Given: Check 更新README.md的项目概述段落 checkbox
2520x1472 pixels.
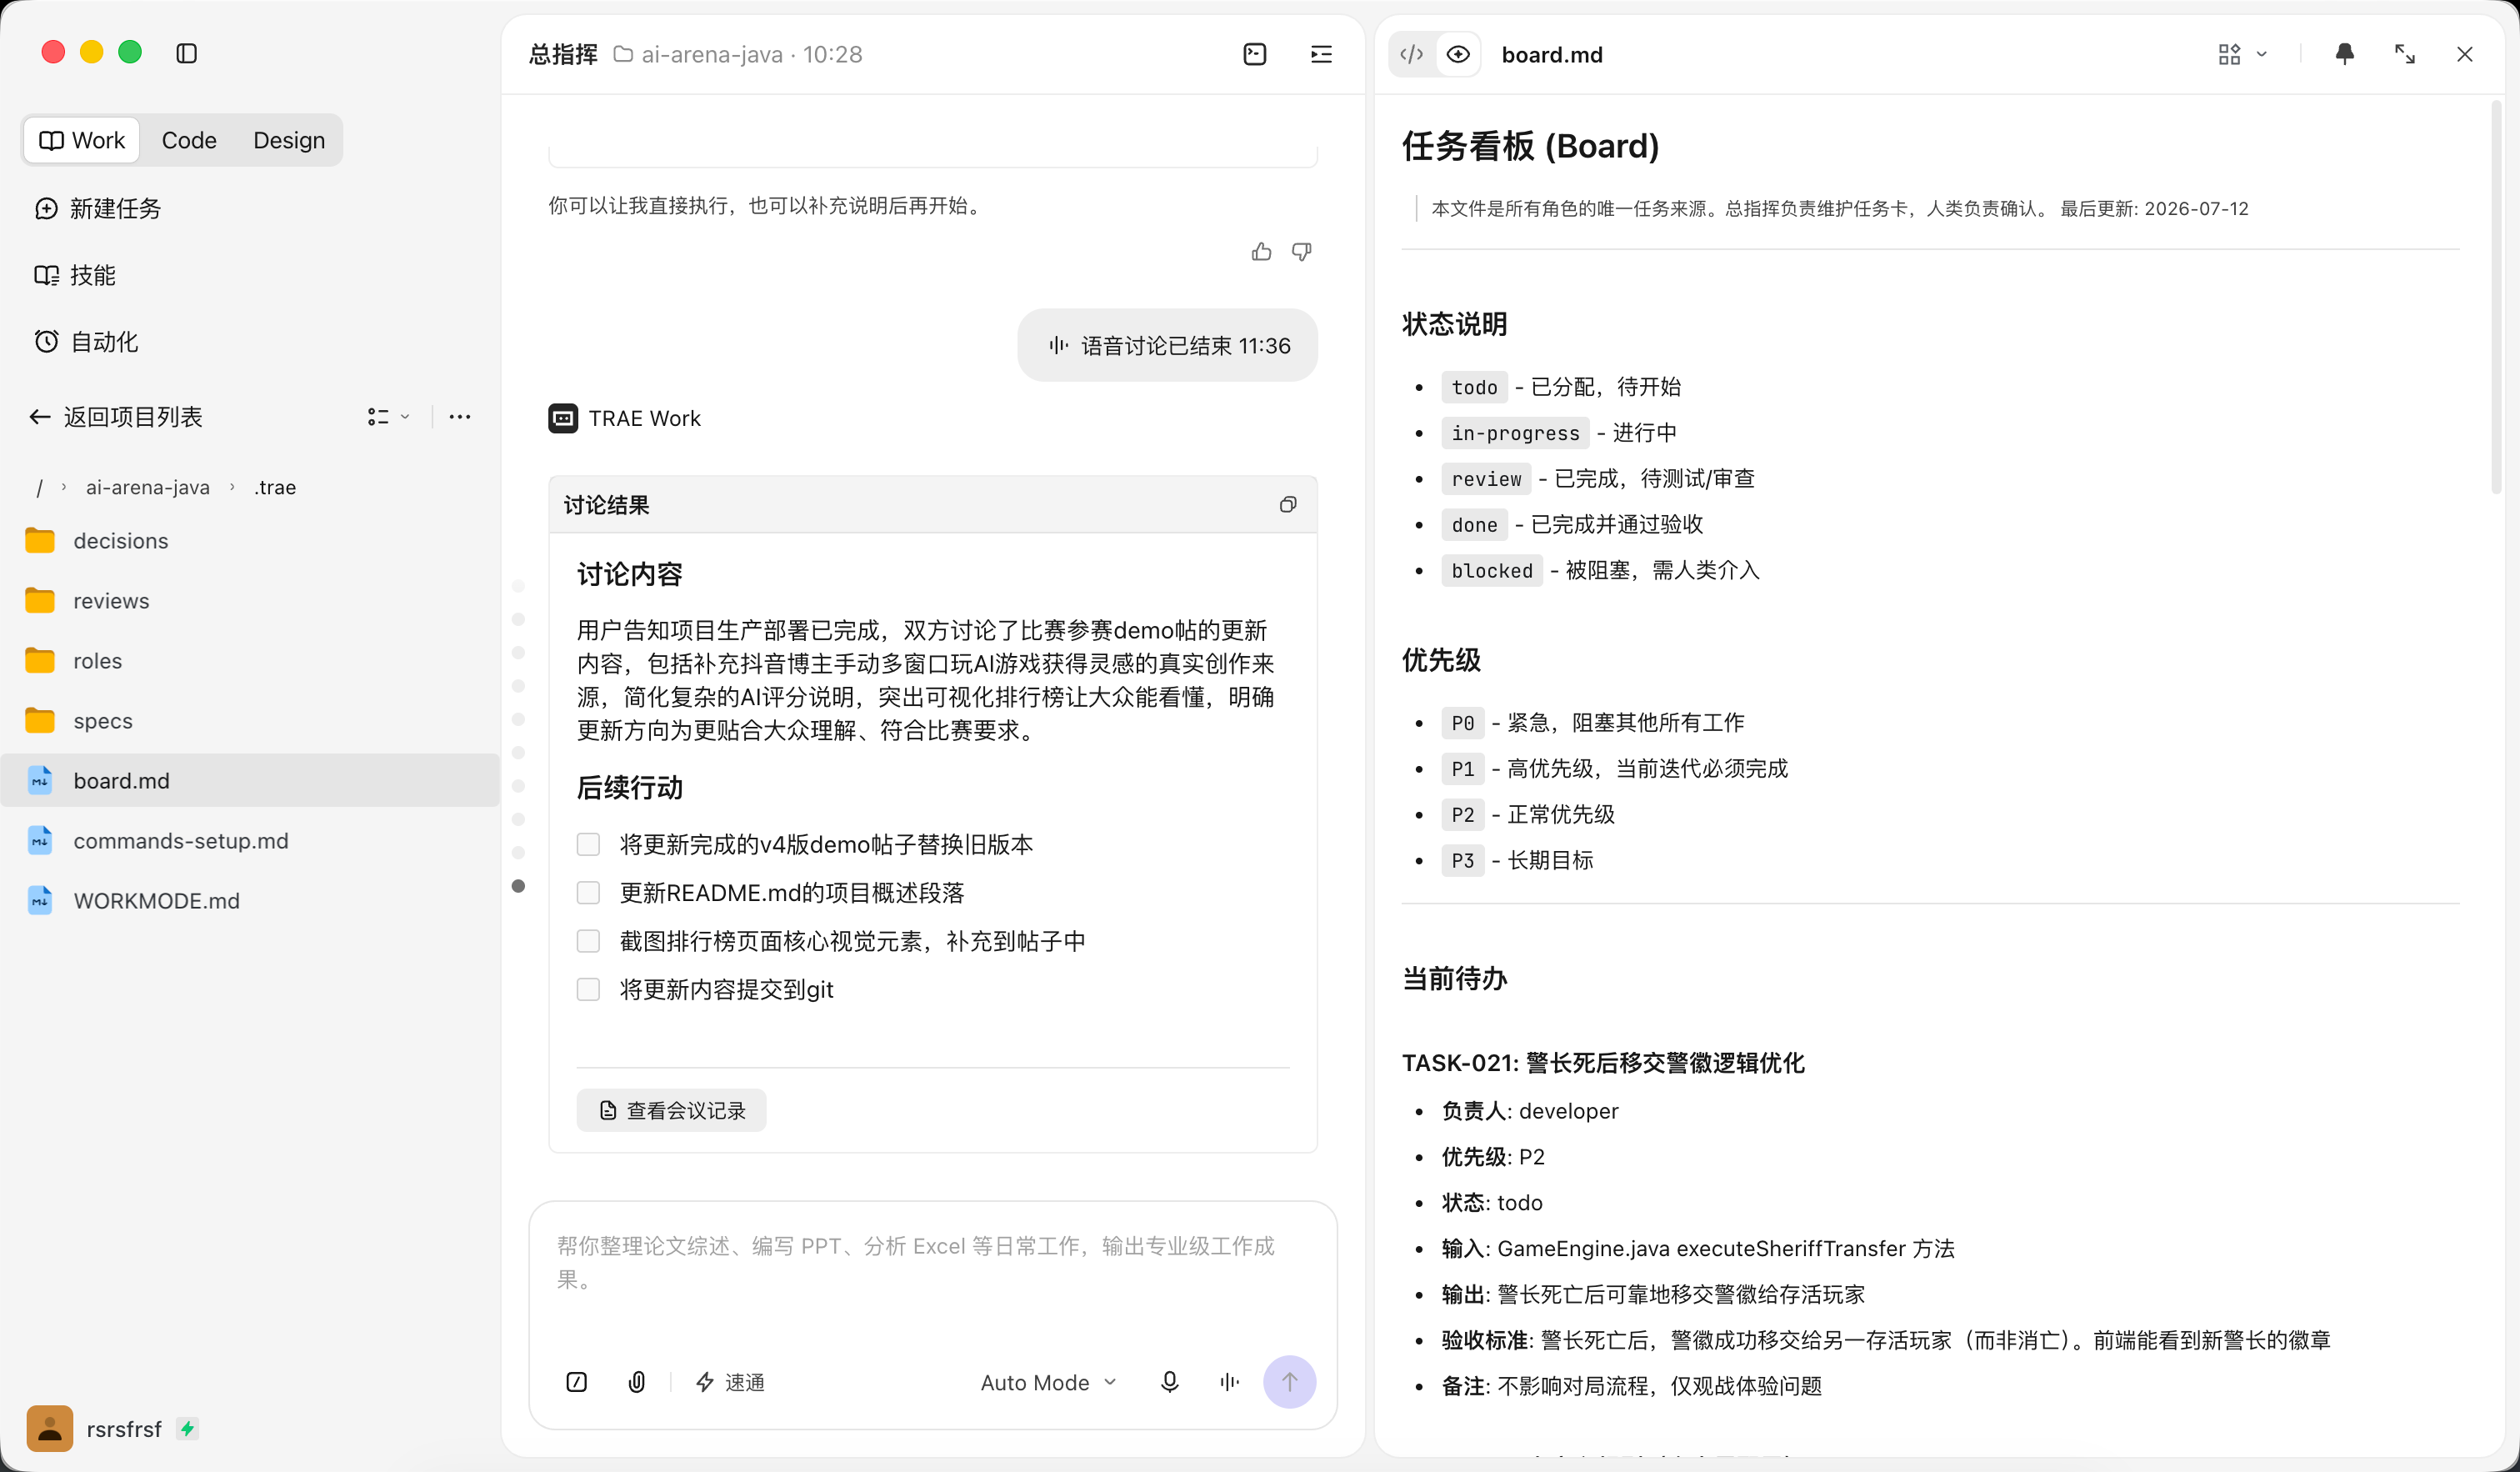Looking at the screenshot, I should tap(588, 893).
